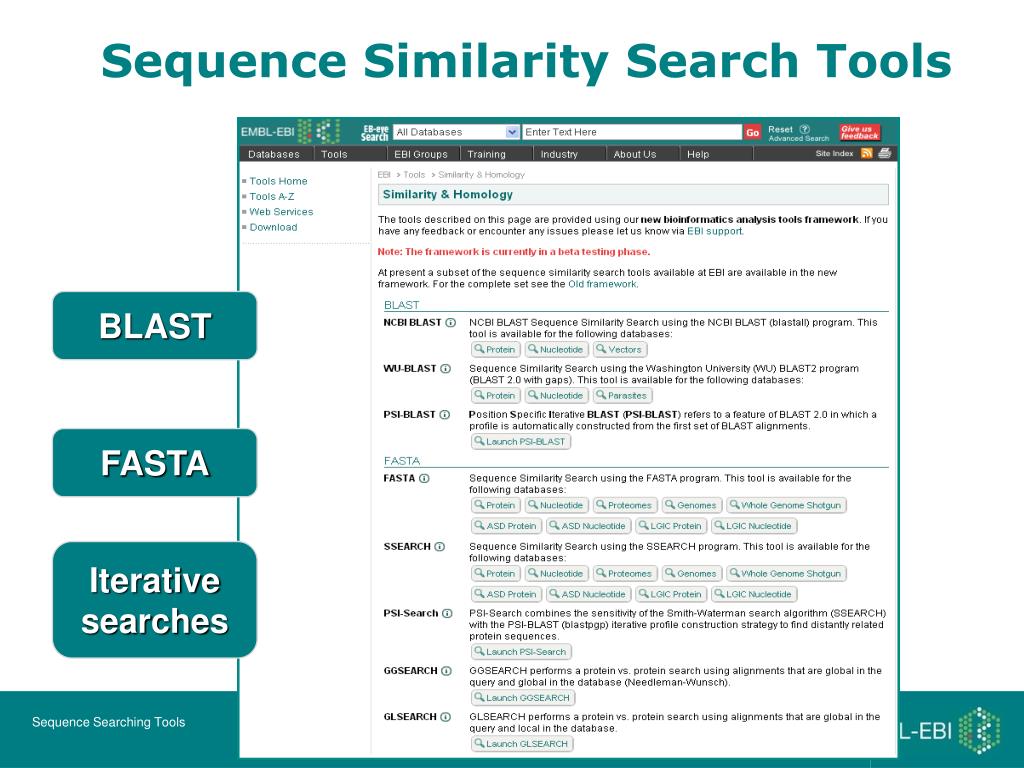Open the EBI Groups menu

tap(421, 154)
